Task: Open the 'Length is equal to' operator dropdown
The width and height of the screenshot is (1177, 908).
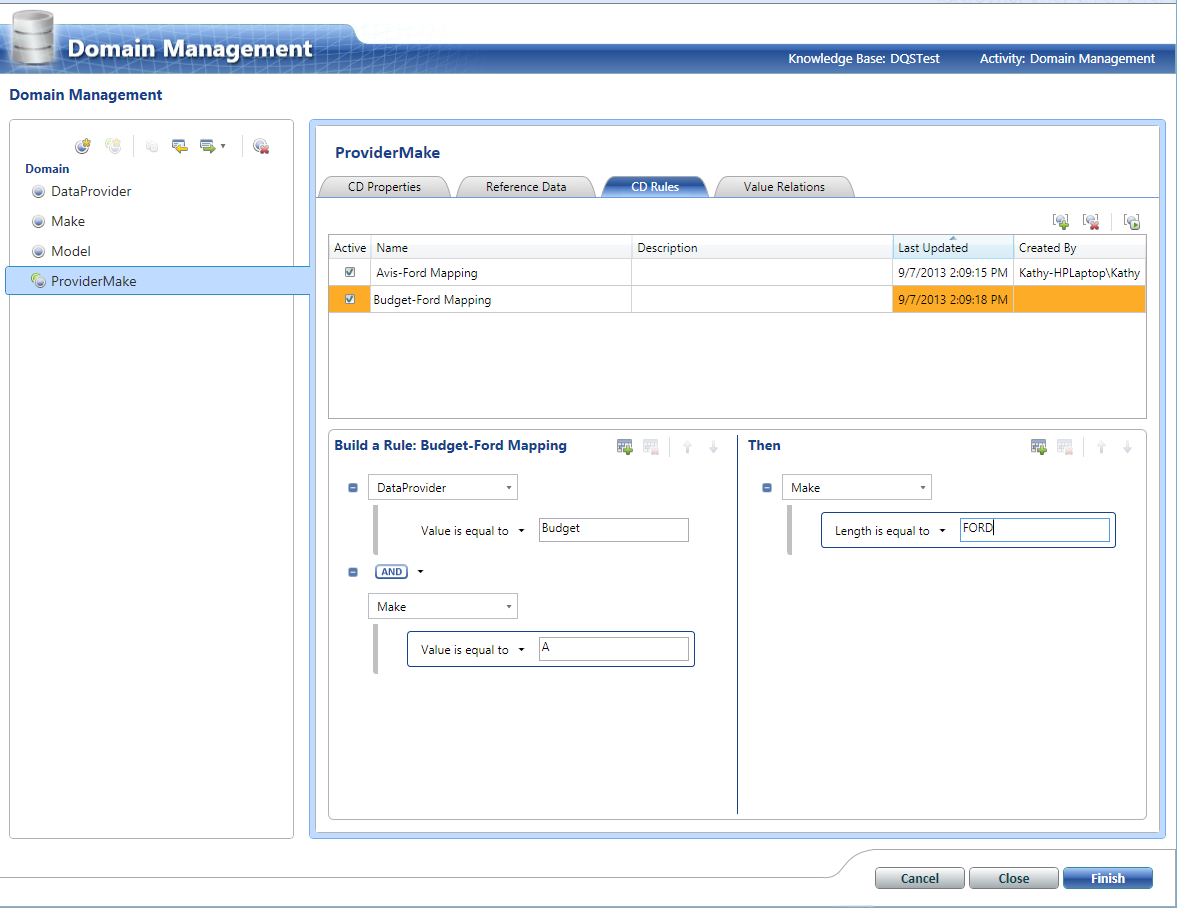Action: coord(942,531)
